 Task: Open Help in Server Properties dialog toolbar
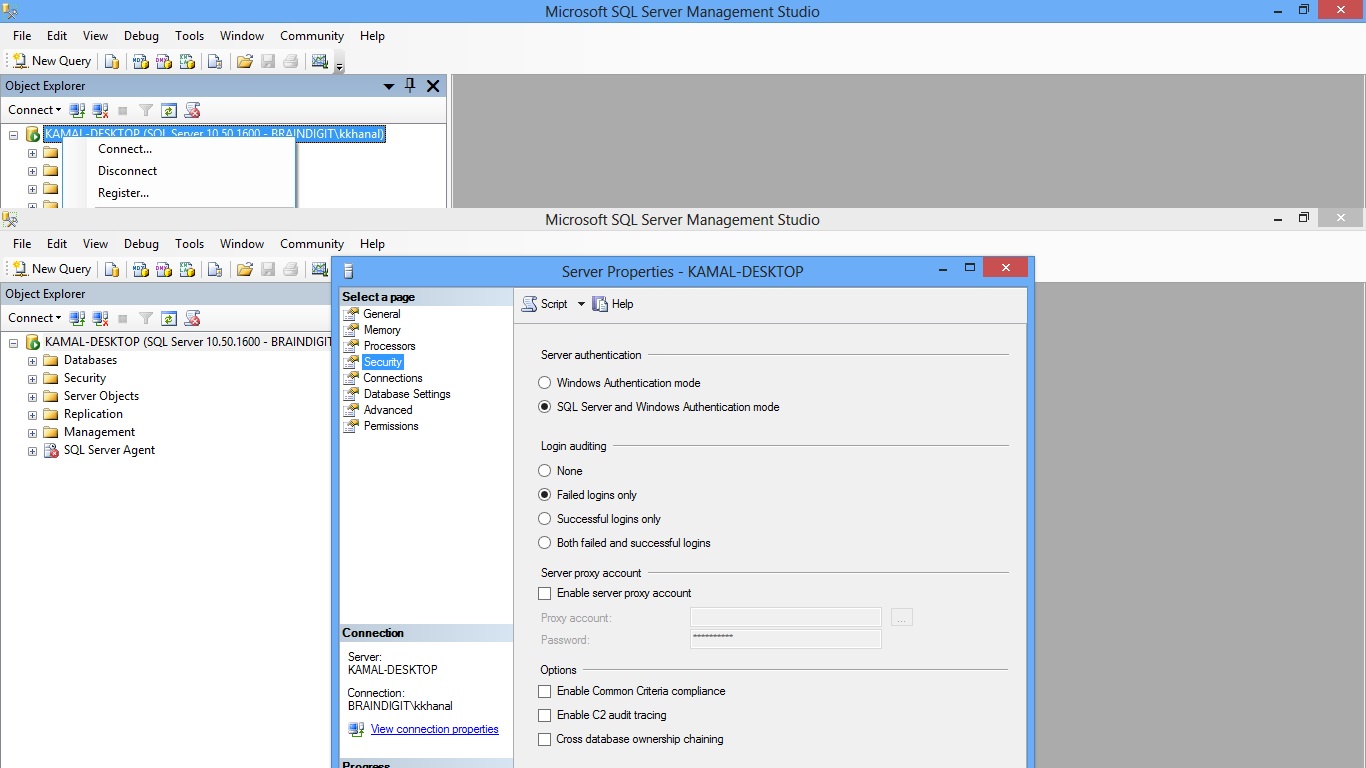point(613,304)
